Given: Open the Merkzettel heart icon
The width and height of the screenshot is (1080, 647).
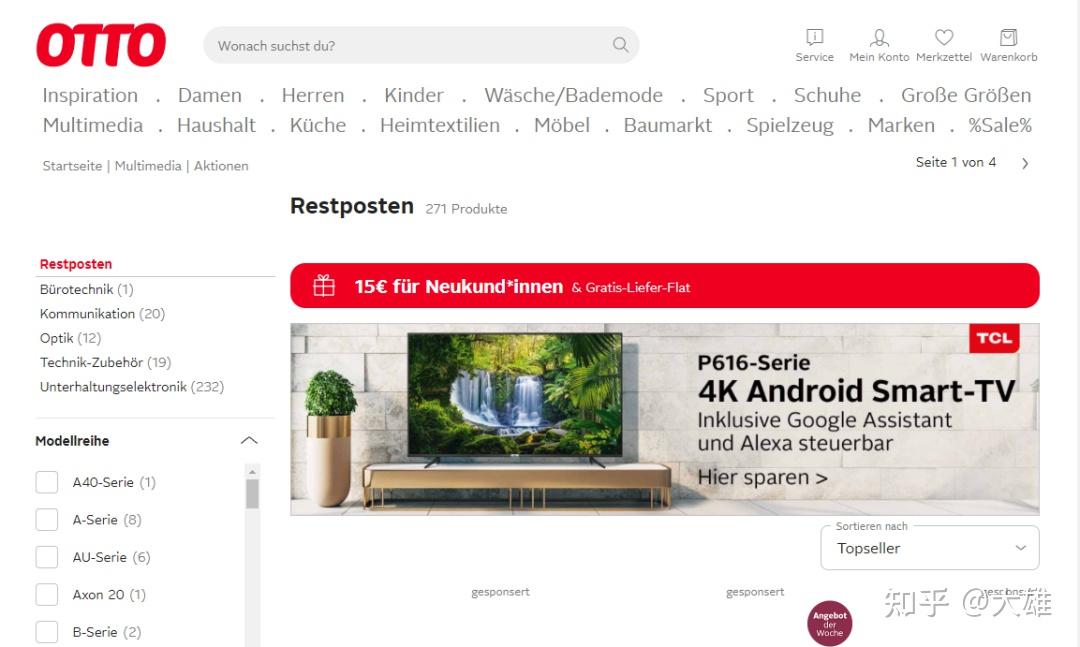Looking at the screenshot, I should [x=944, y=37].
